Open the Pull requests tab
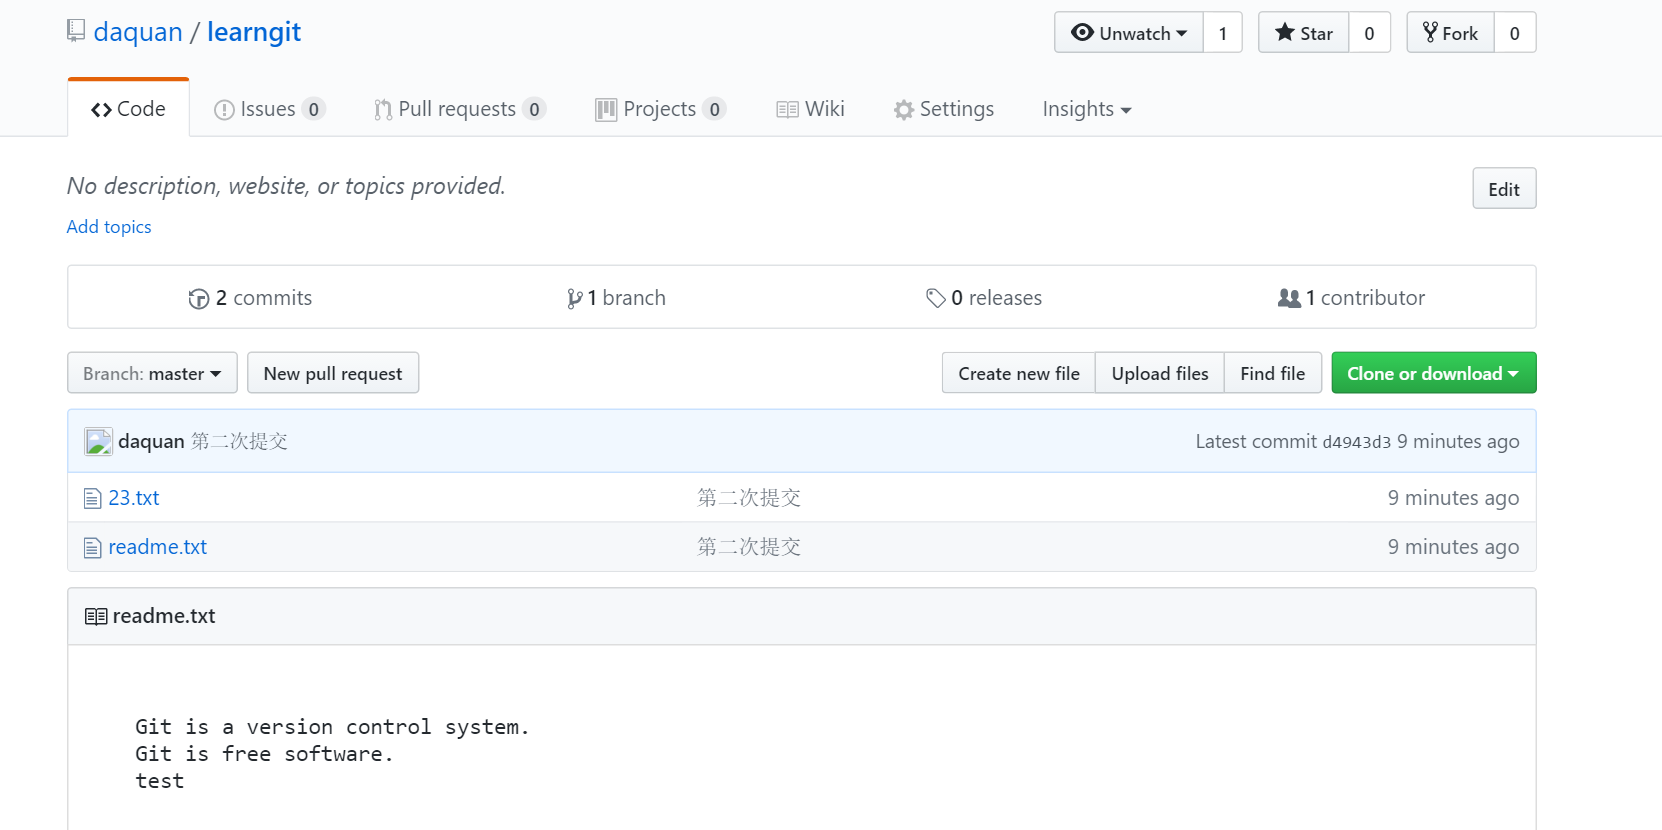Screen dimensions: 1662x830 pos(460,109)
